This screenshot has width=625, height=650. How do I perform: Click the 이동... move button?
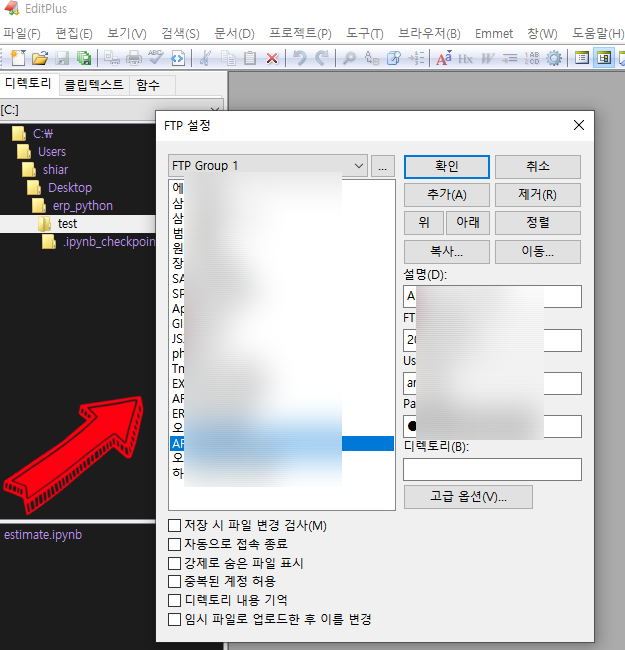click(x=538, y=252)
